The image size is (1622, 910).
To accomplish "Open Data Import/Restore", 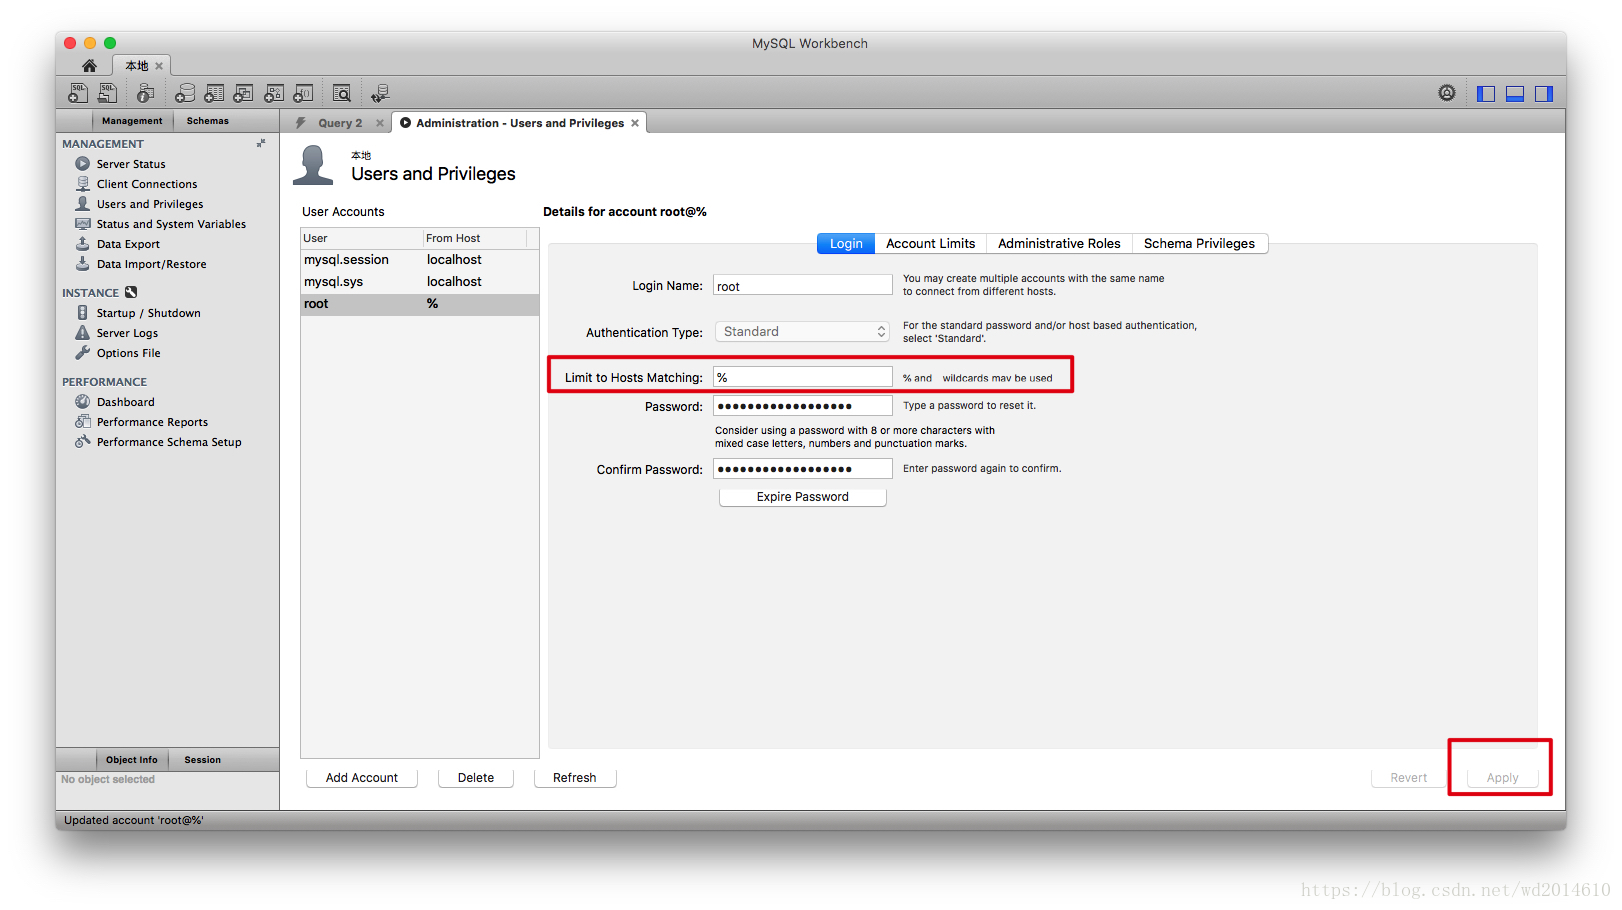I will click(x=152, y=264).
